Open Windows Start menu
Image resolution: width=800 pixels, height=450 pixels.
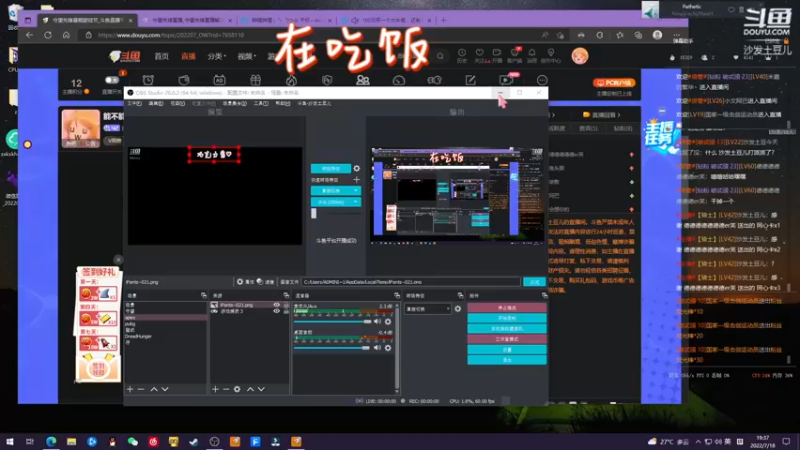[10, 441]
